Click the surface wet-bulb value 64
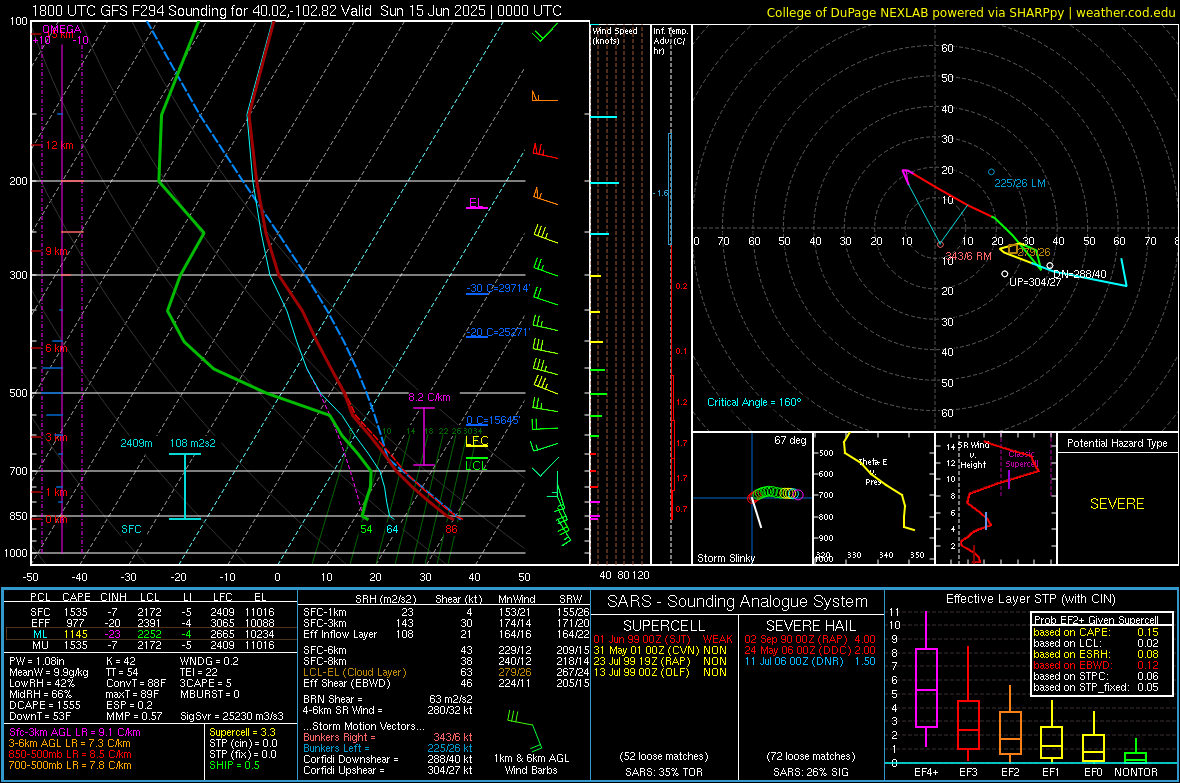 click(392, 529)
